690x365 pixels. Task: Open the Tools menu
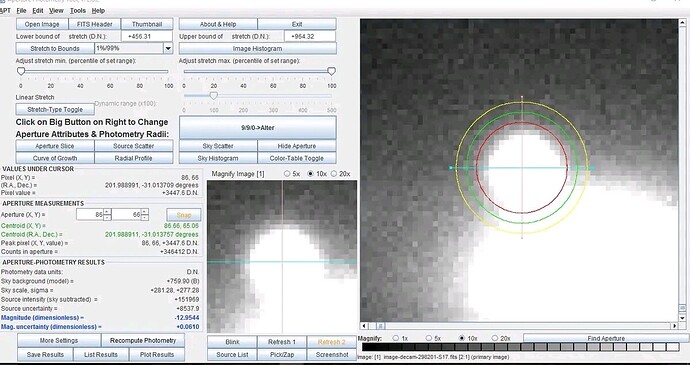(x=78, y=11)
